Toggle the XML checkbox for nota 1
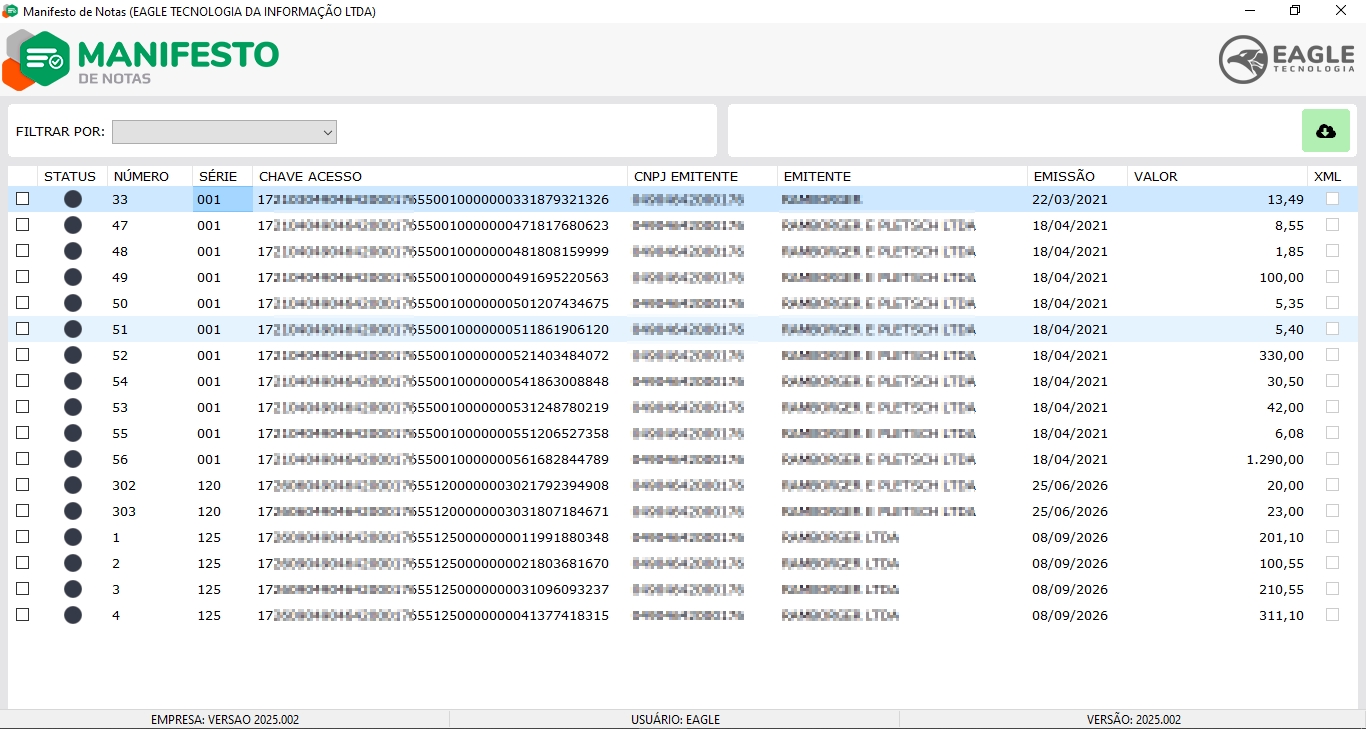Image resolution: width=1366 pixels, height=729 pixels. [1332, 537]
